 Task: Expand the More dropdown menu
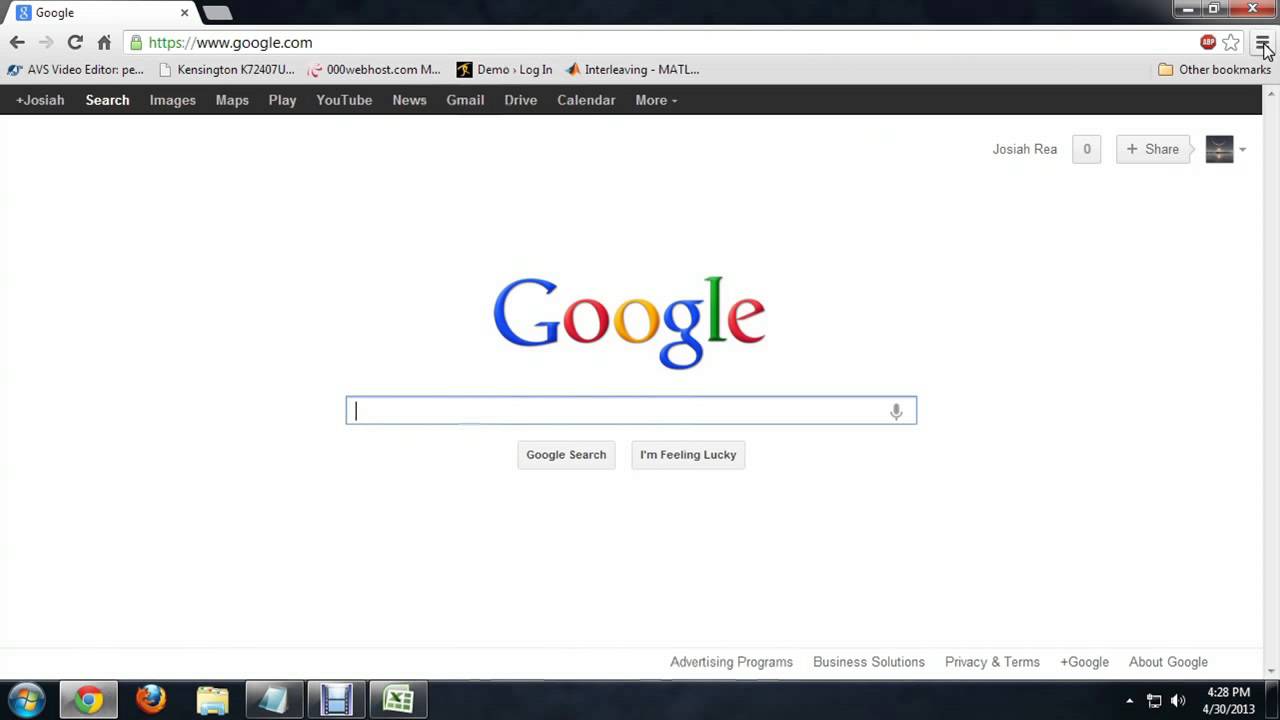click(656, 100)
